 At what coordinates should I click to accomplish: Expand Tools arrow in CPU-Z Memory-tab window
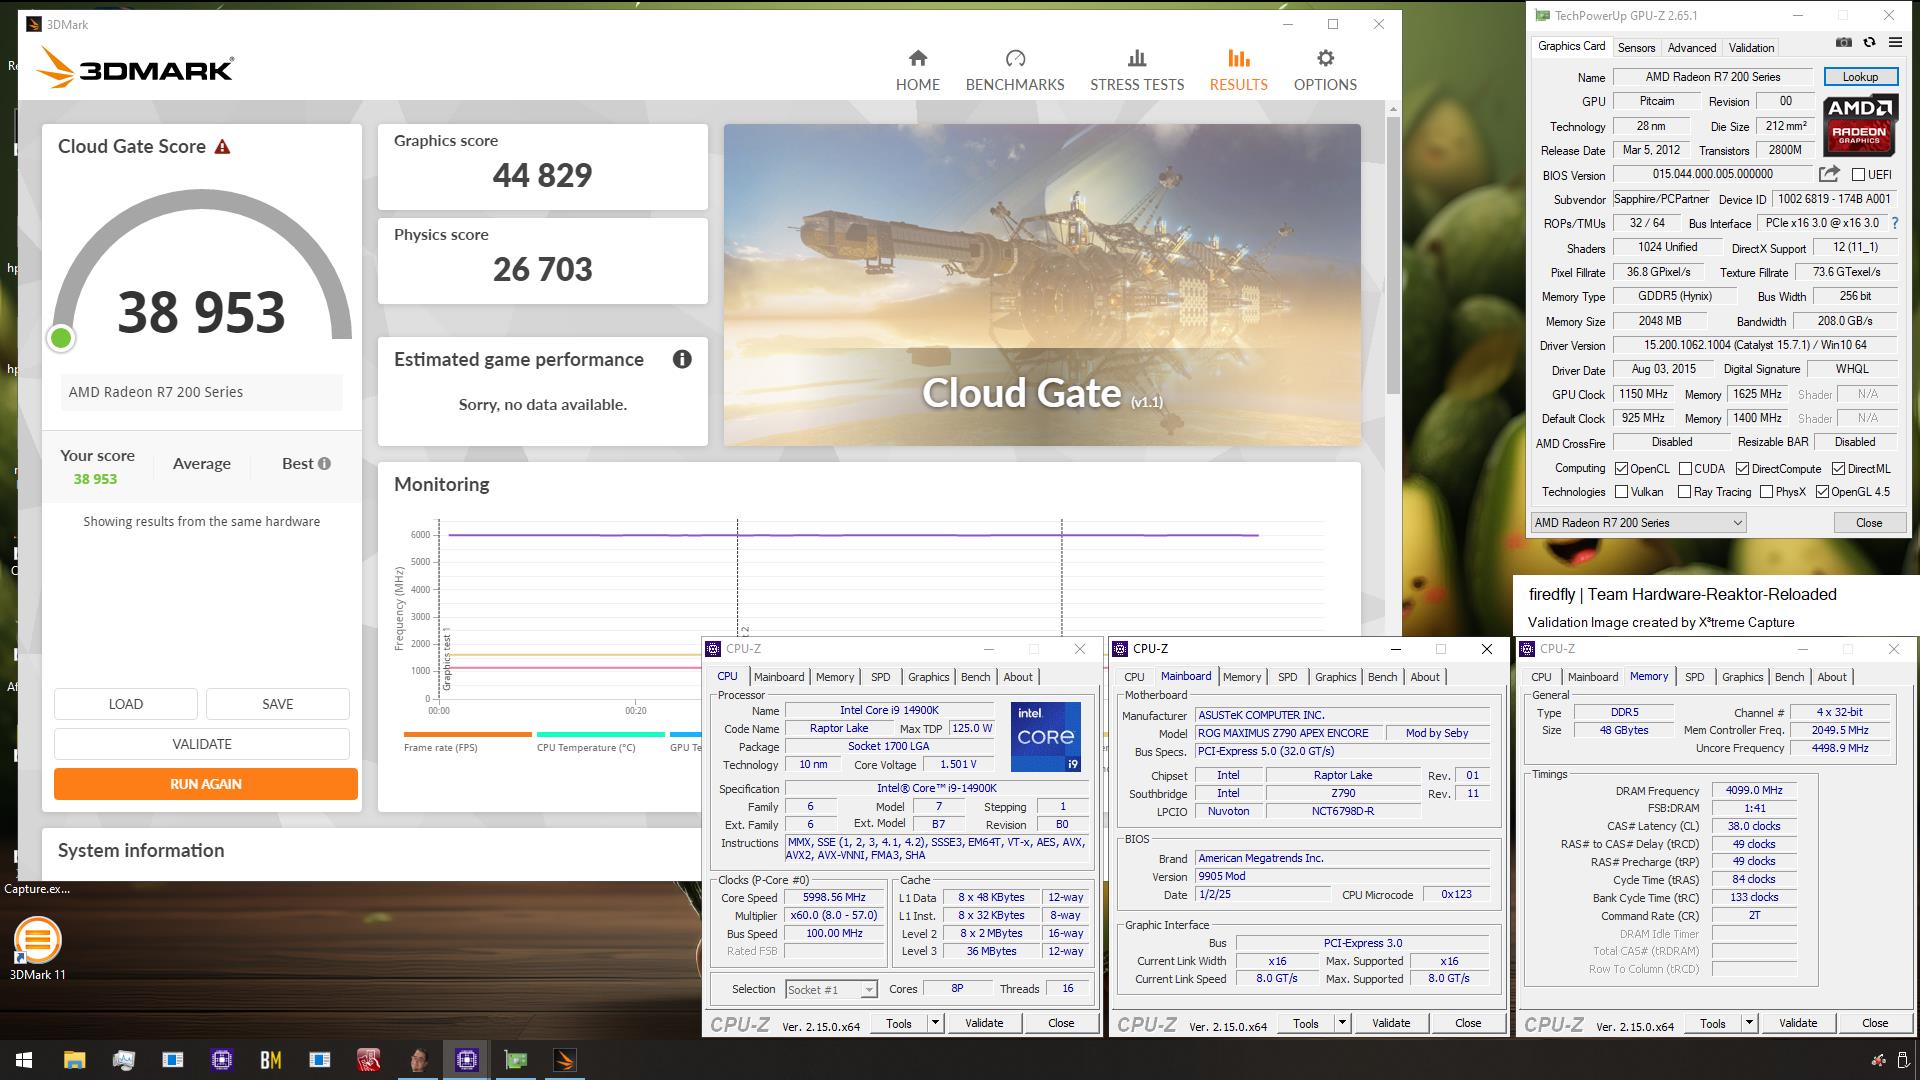(1749, 1023)
